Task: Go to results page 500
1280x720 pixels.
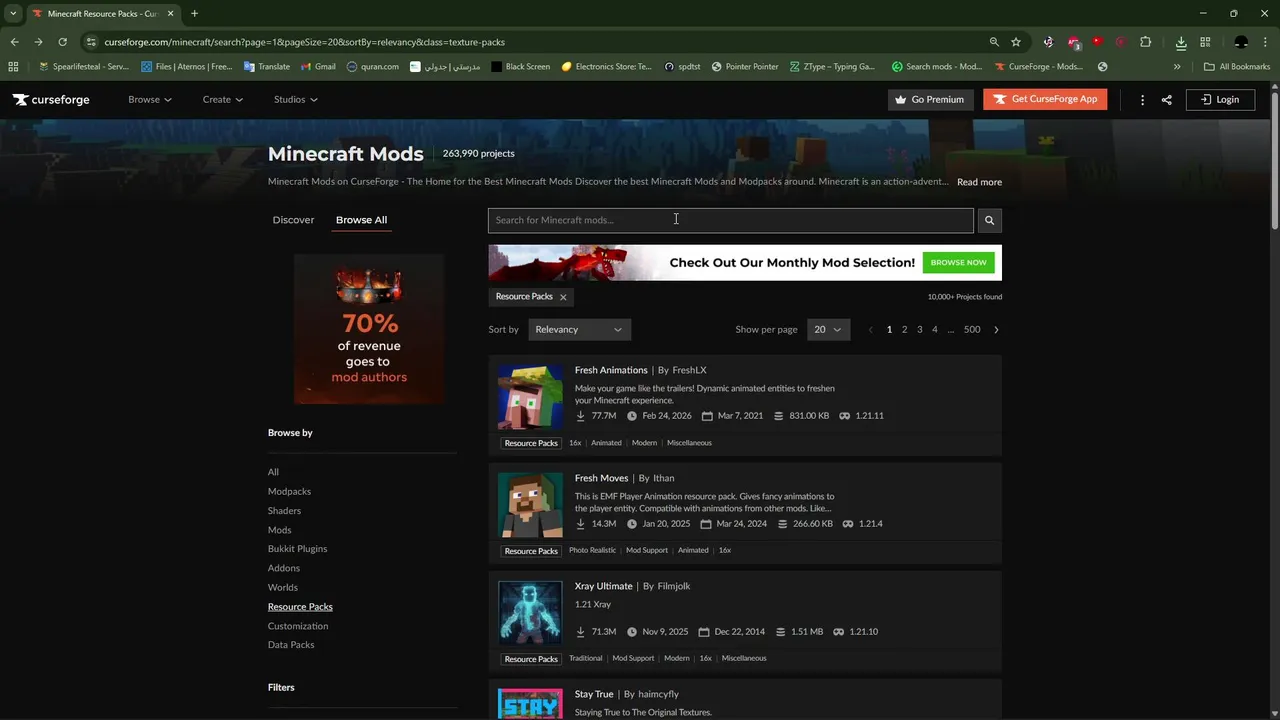Action: point(972,330)
